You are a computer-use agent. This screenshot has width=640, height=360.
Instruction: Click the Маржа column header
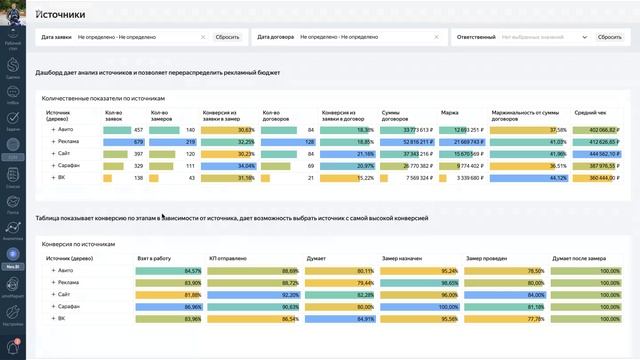tap(449, 113)
